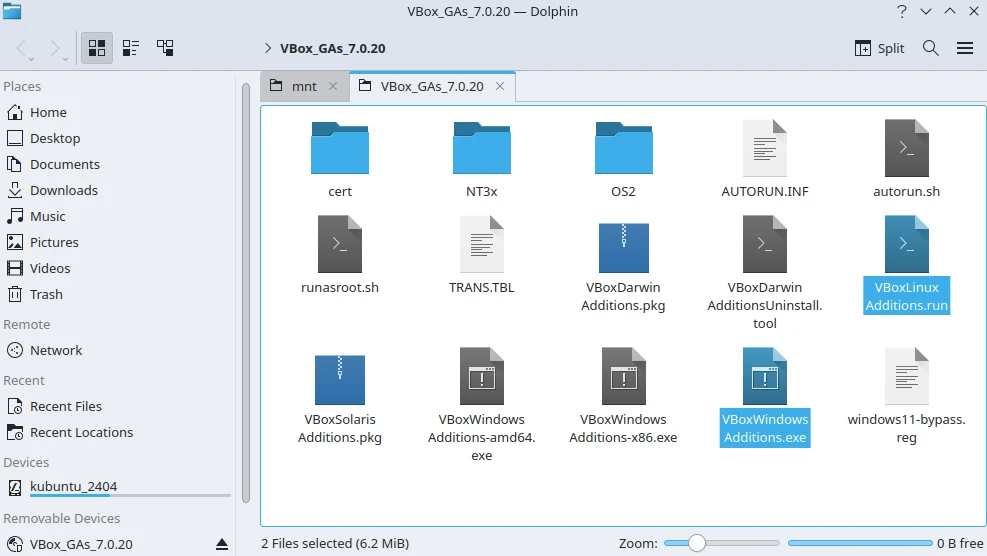Select VBoxWindowsAdditions-x86.exe icon
This screenshot has width=987, height=556.
623,376
